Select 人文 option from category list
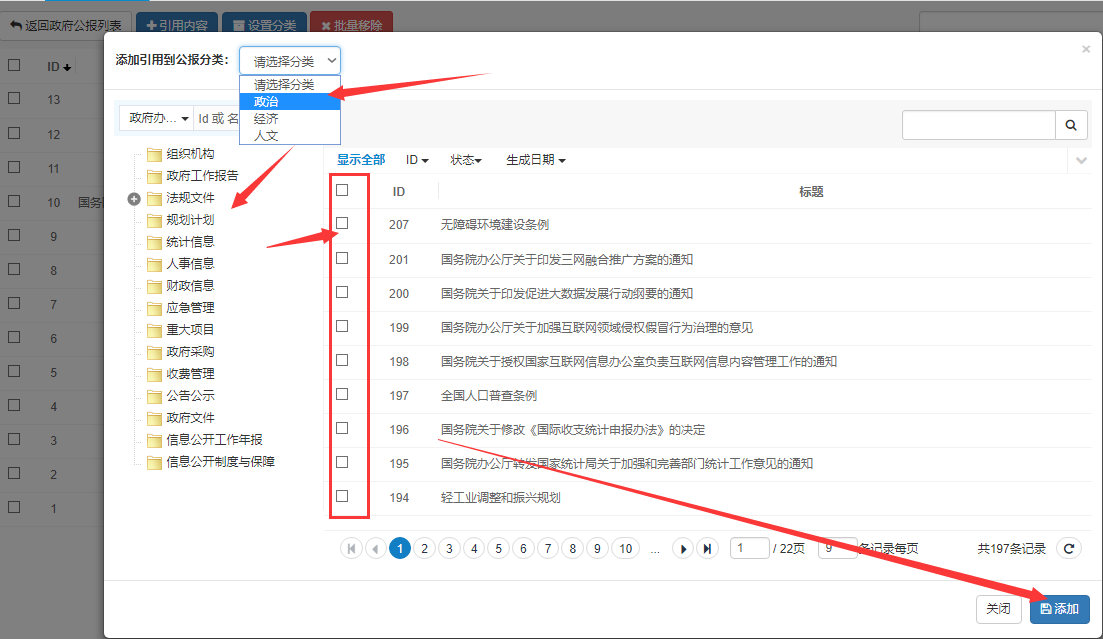 266,136
